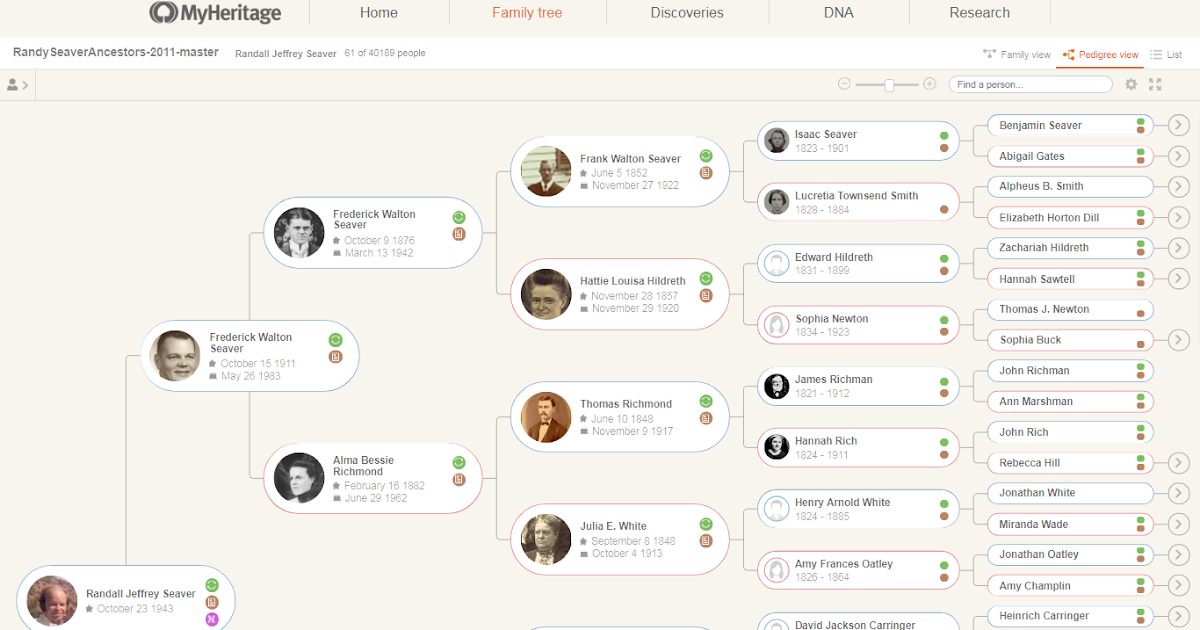
Task: Open the tree settings gear icon
Action: point(1131,84)
